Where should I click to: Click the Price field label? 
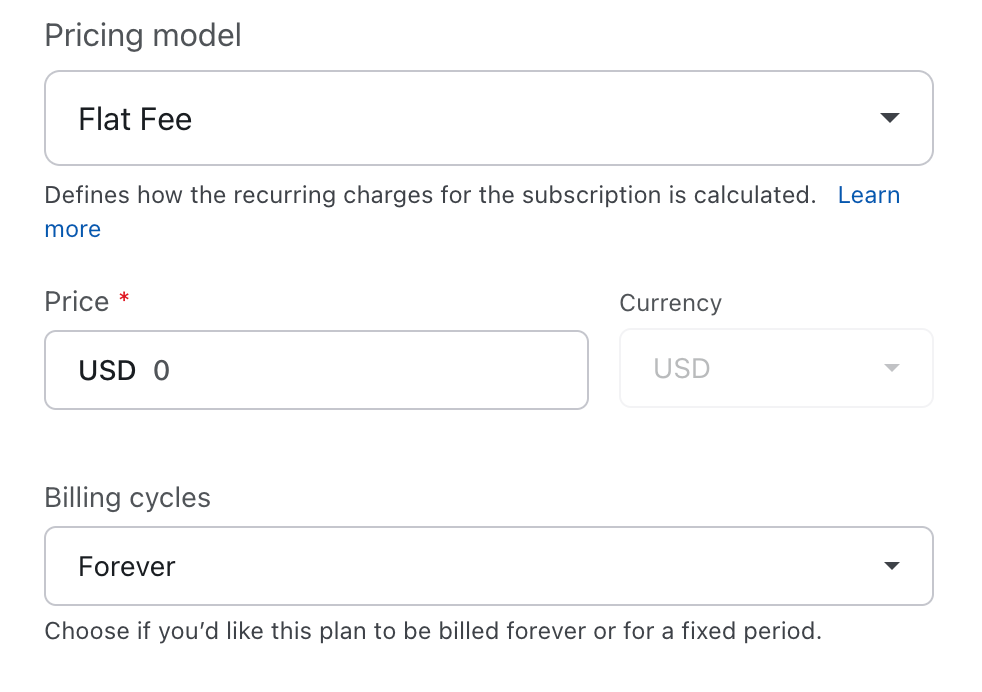77,302
